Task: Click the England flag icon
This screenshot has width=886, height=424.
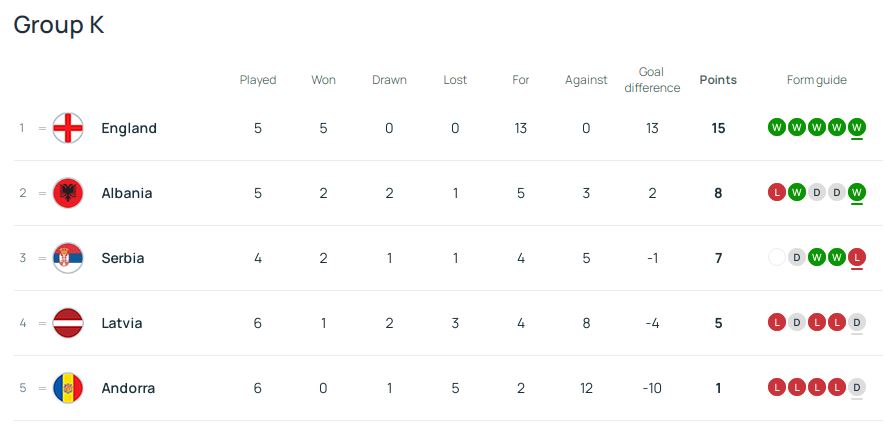Action: tap(68, 128)
